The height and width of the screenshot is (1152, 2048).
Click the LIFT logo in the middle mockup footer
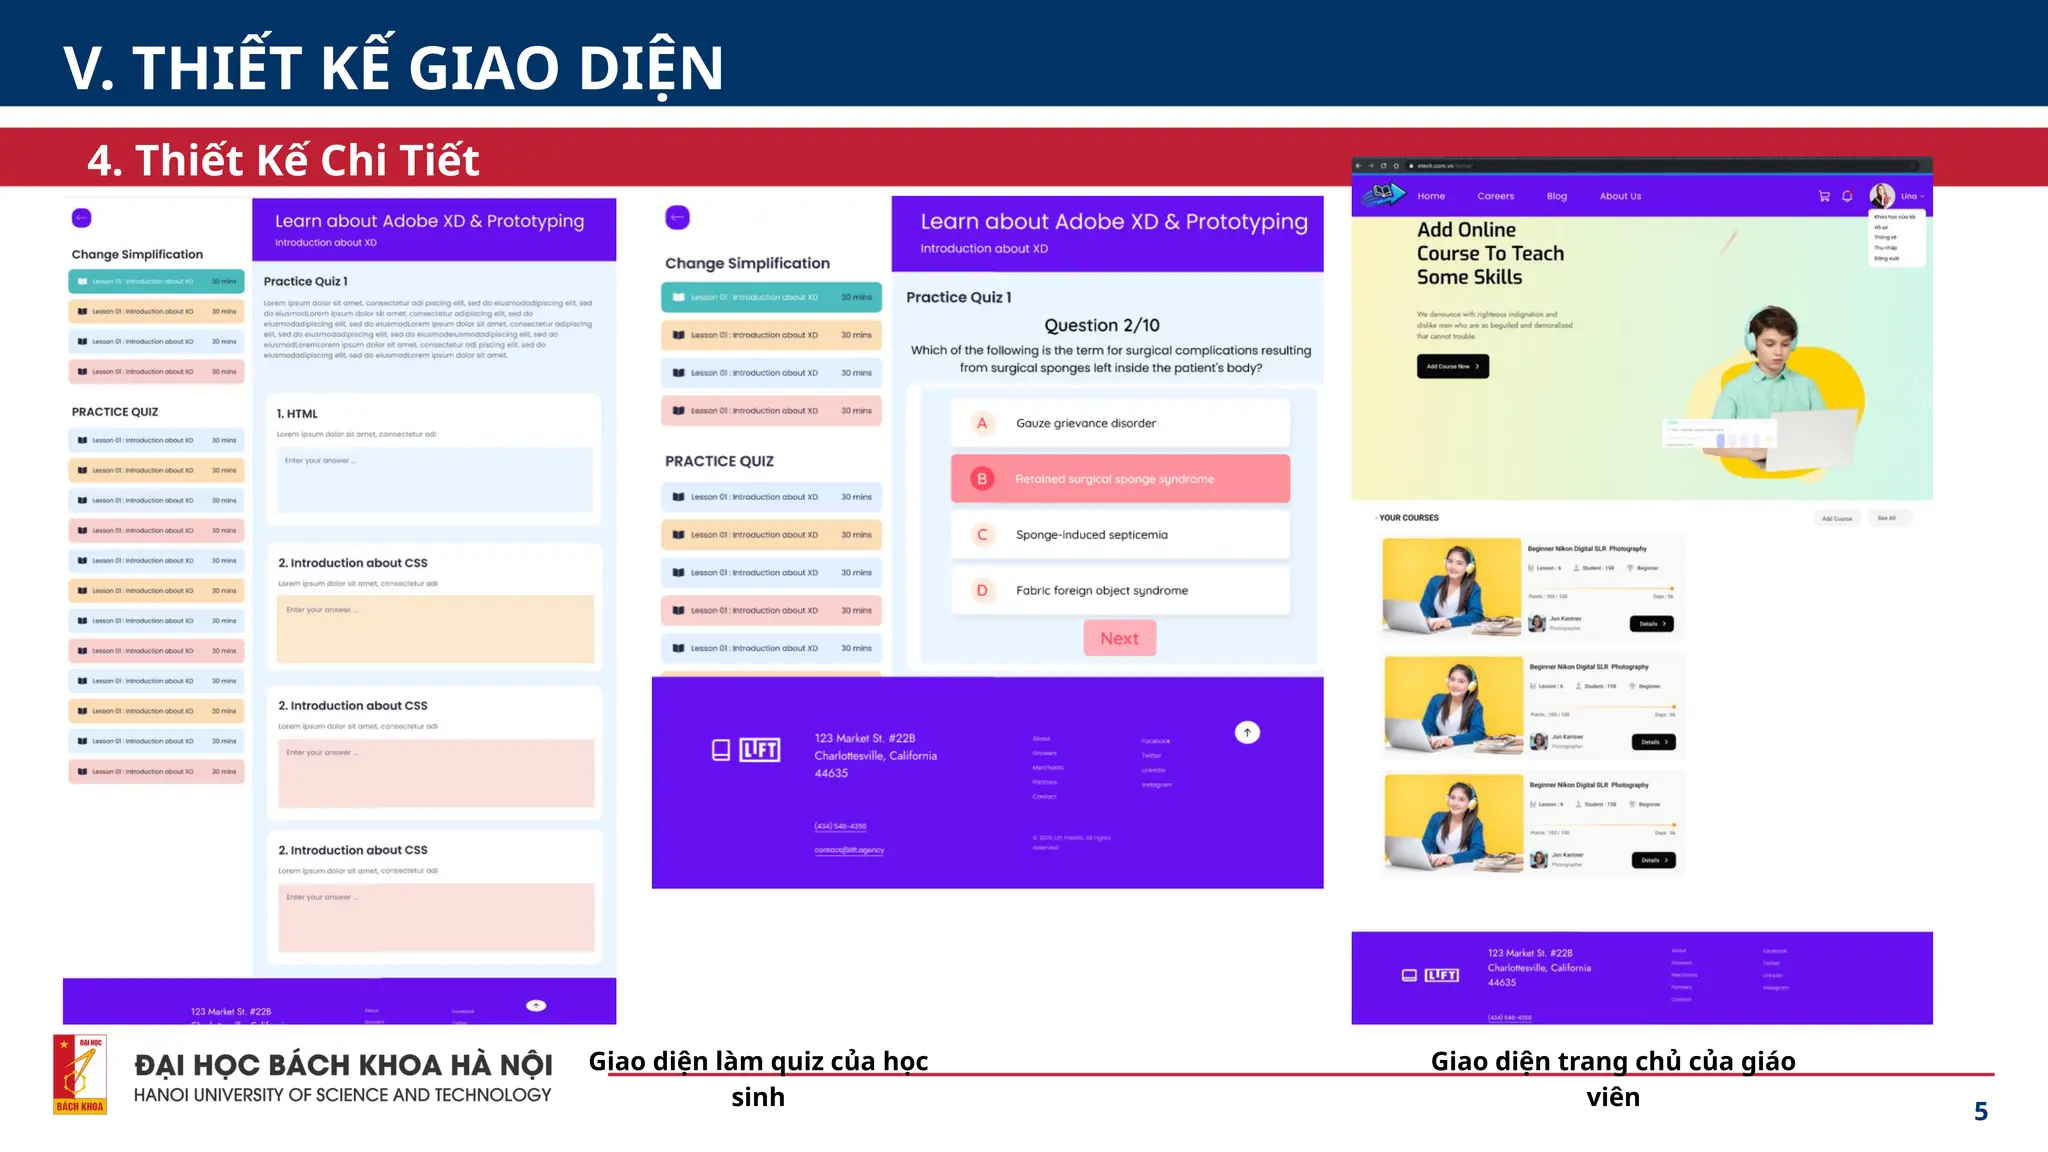(x=760, y=750)
